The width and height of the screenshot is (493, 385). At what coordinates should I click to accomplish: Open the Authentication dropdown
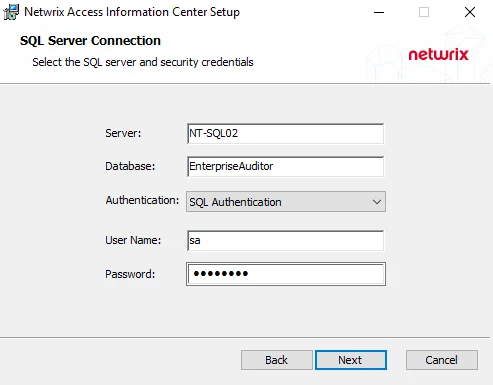[286, 202]
